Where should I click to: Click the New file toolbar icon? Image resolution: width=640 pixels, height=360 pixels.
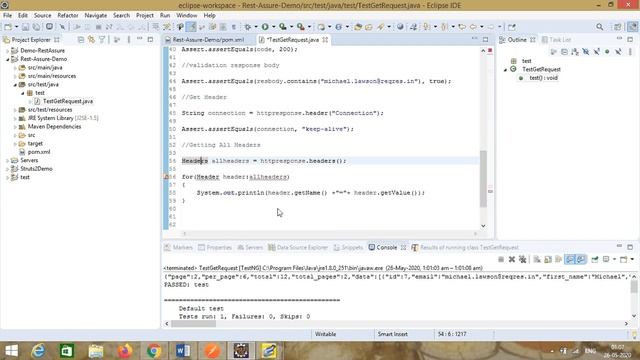pos(8,27)
